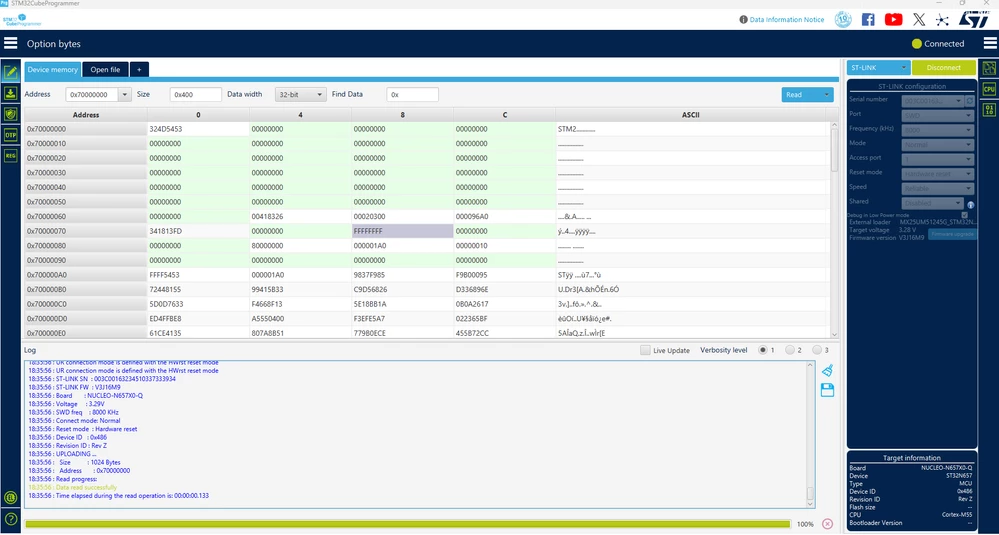Cancel operation with the red X icon
Screen dimensions: 999x535
point(828,524)
